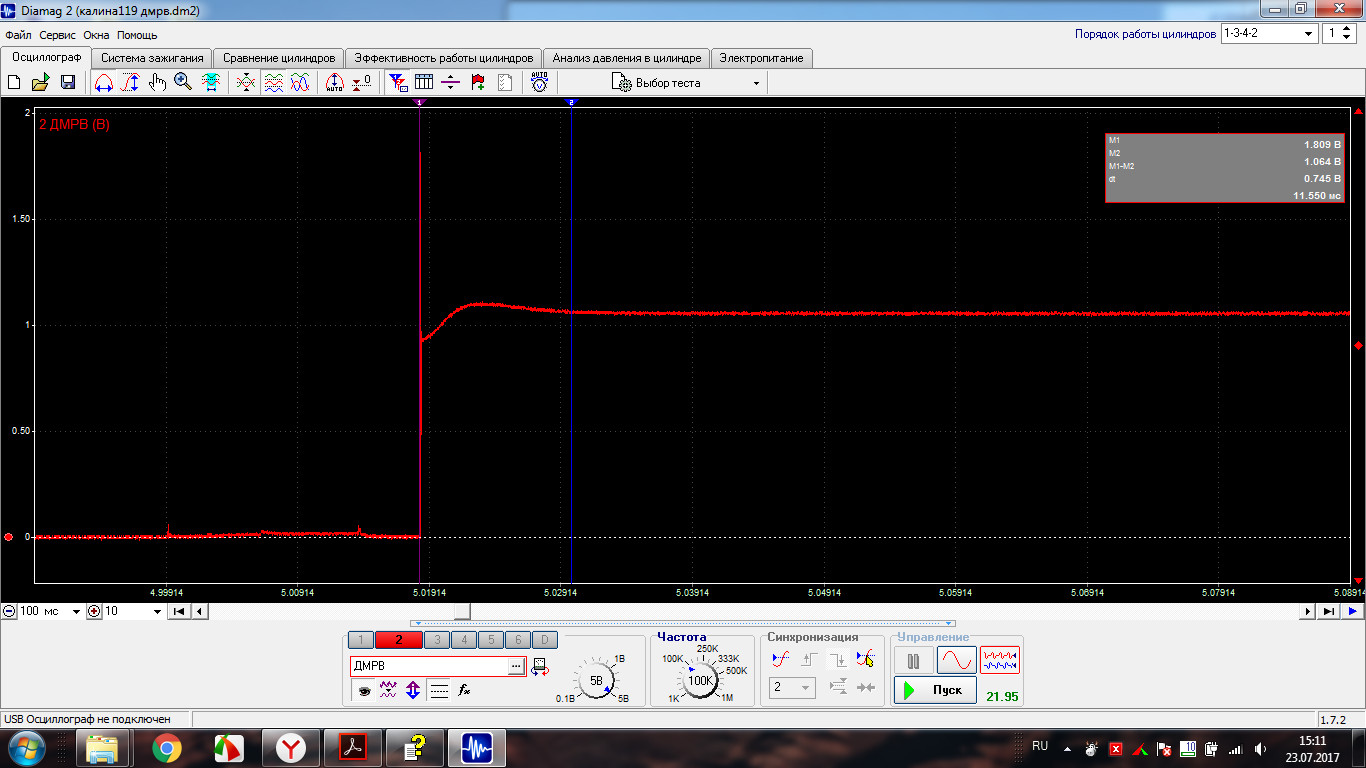1366x768 pixels.
Task: Step back one frame on the timeline
Action: [199, 611]
